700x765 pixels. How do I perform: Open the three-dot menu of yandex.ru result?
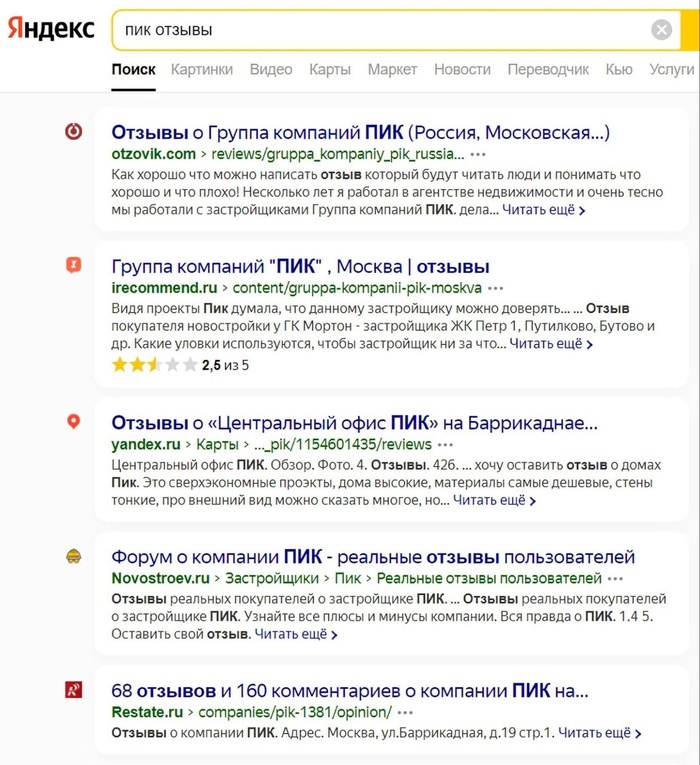coord(445,445)
